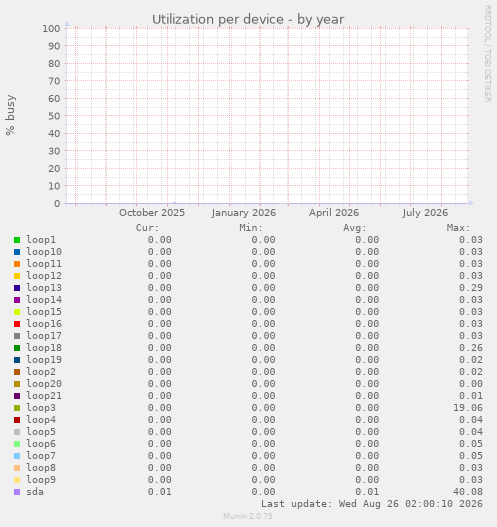497x527 pixels.
Task: Click the loop21 max value 0.01
Action: click(471, 396)
